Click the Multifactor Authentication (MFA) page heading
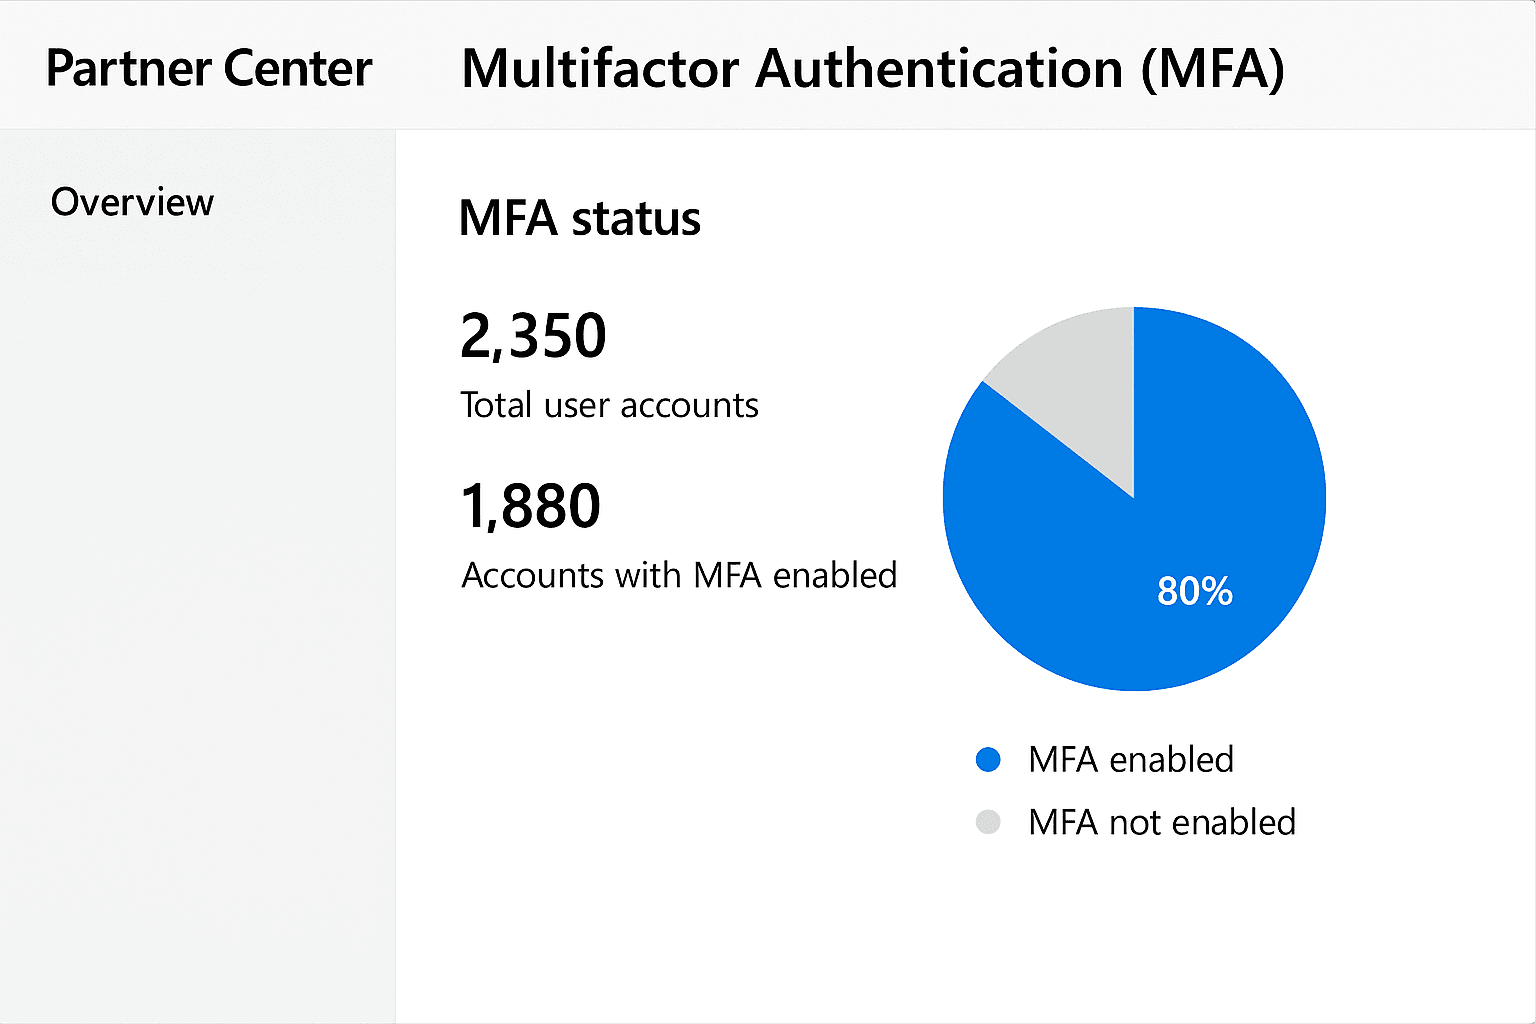 (872, 68)
